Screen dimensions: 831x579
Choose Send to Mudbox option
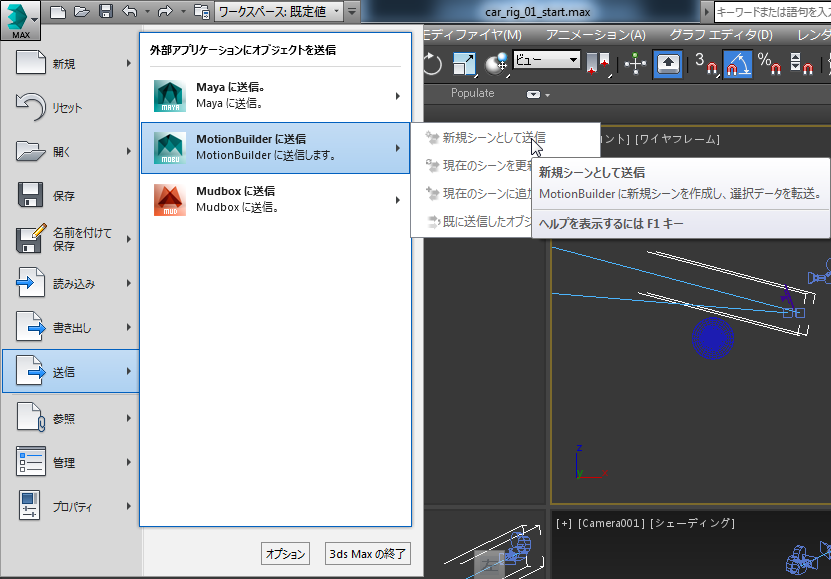click(x=275, y=200)
